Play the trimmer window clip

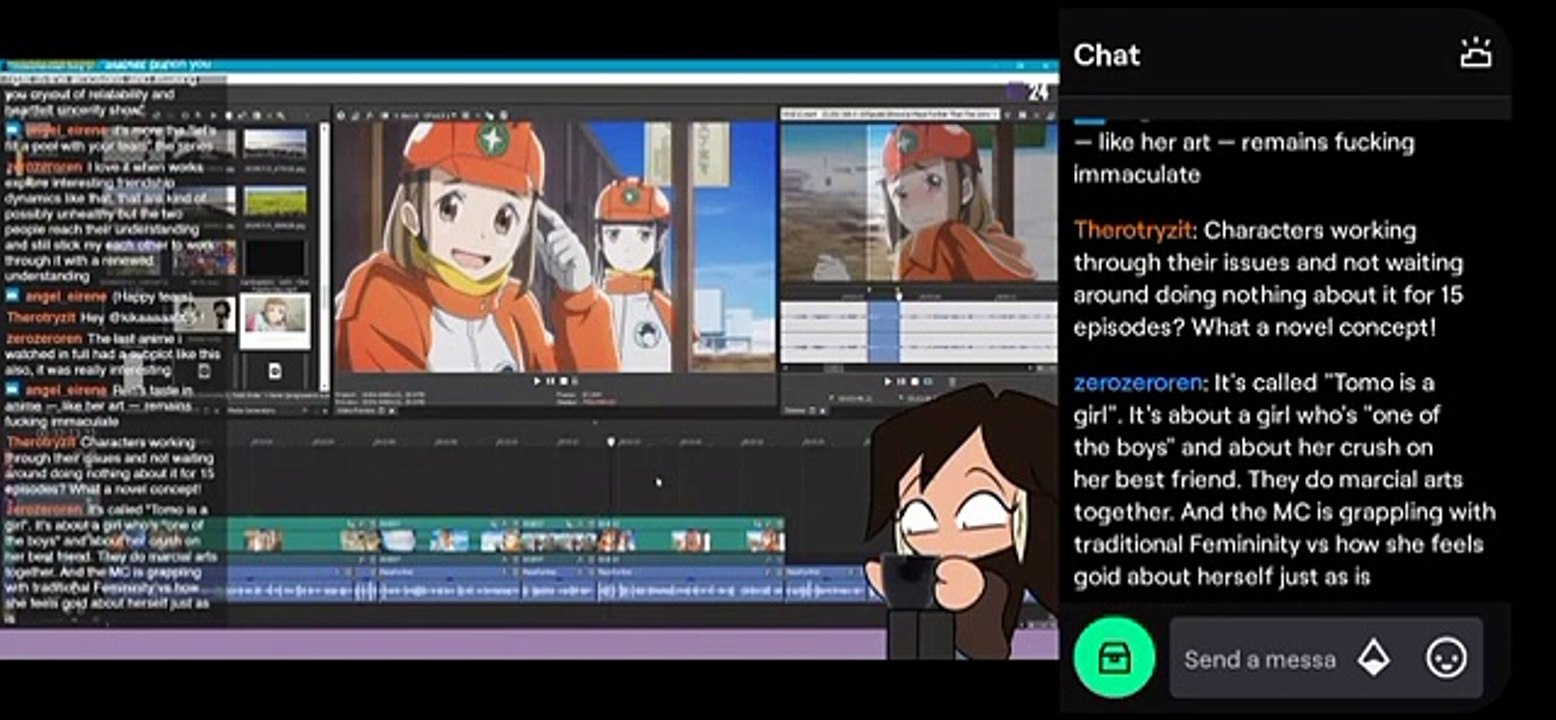click(x=889, y=381)
